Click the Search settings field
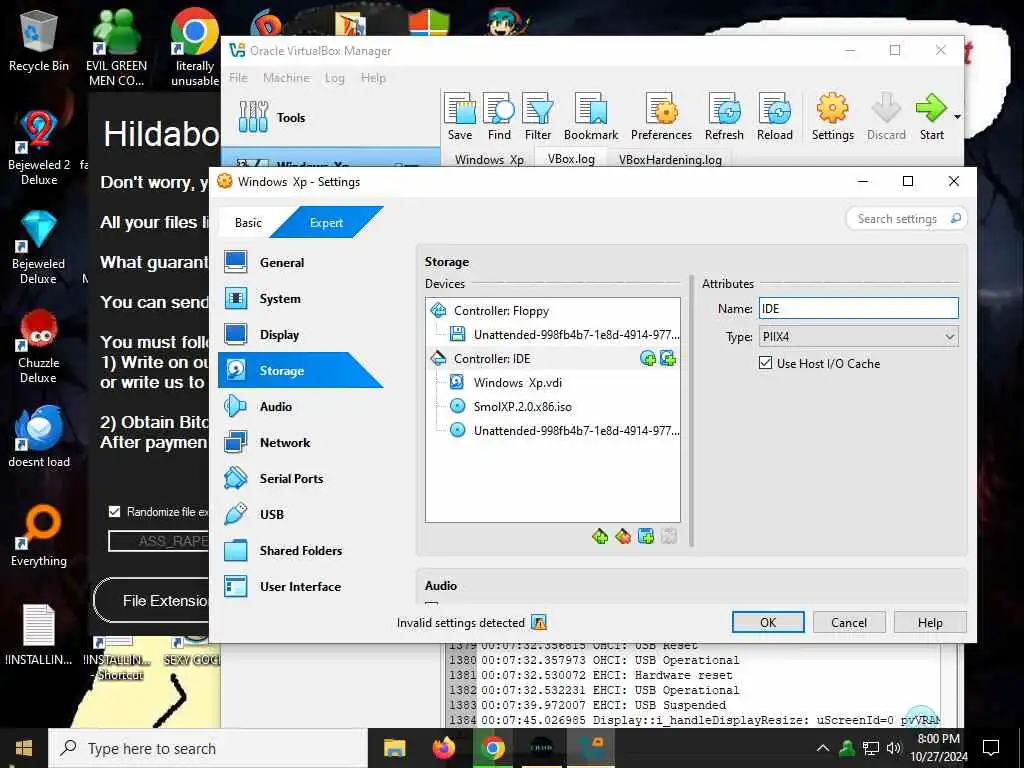 906,219
